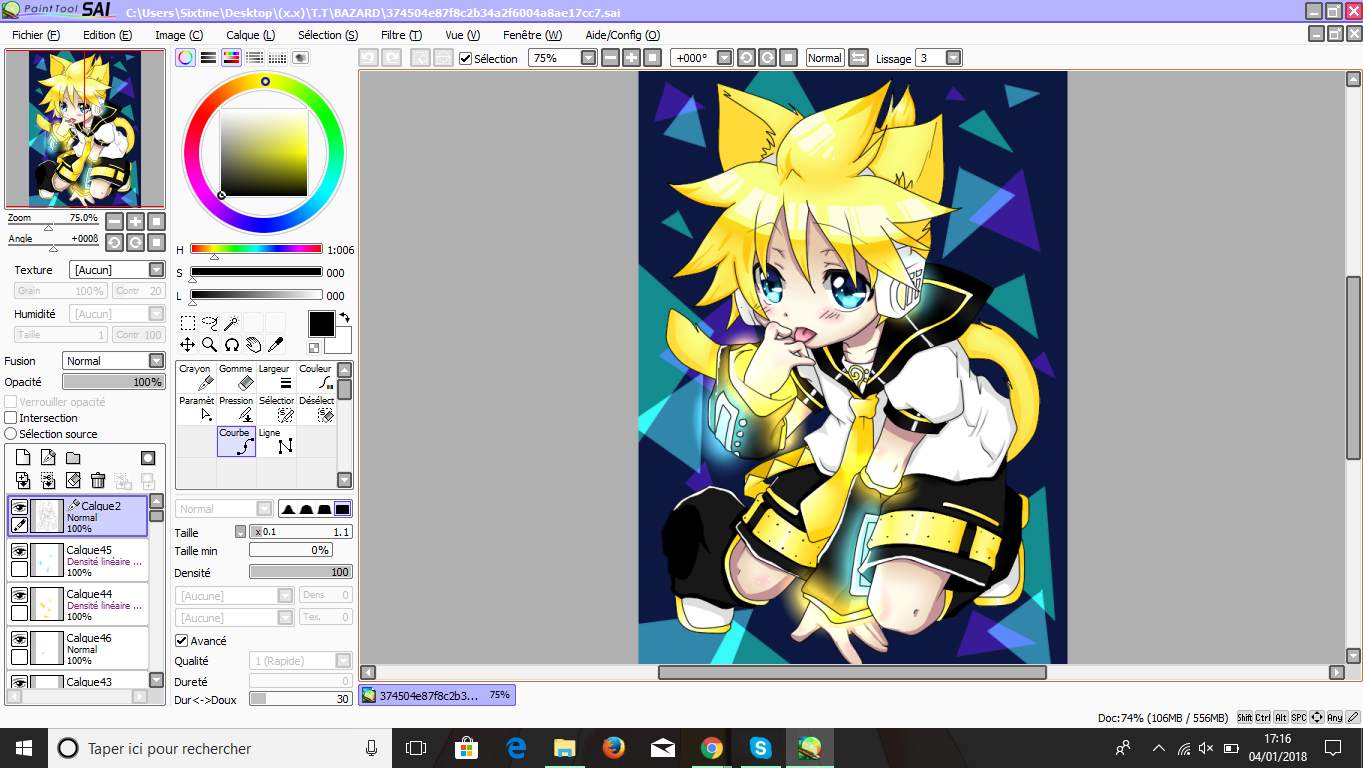Toggle the HSV sliders panel

click(x=231, y=58)
